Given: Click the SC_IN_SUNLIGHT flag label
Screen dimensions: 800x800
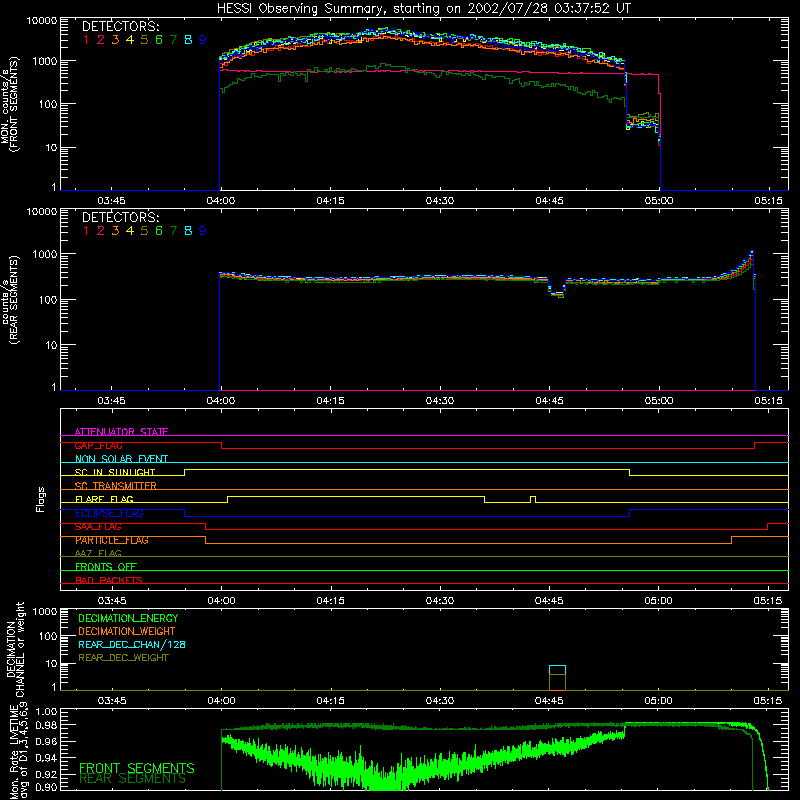Looking at the screenshot, I should pos(115,472).
